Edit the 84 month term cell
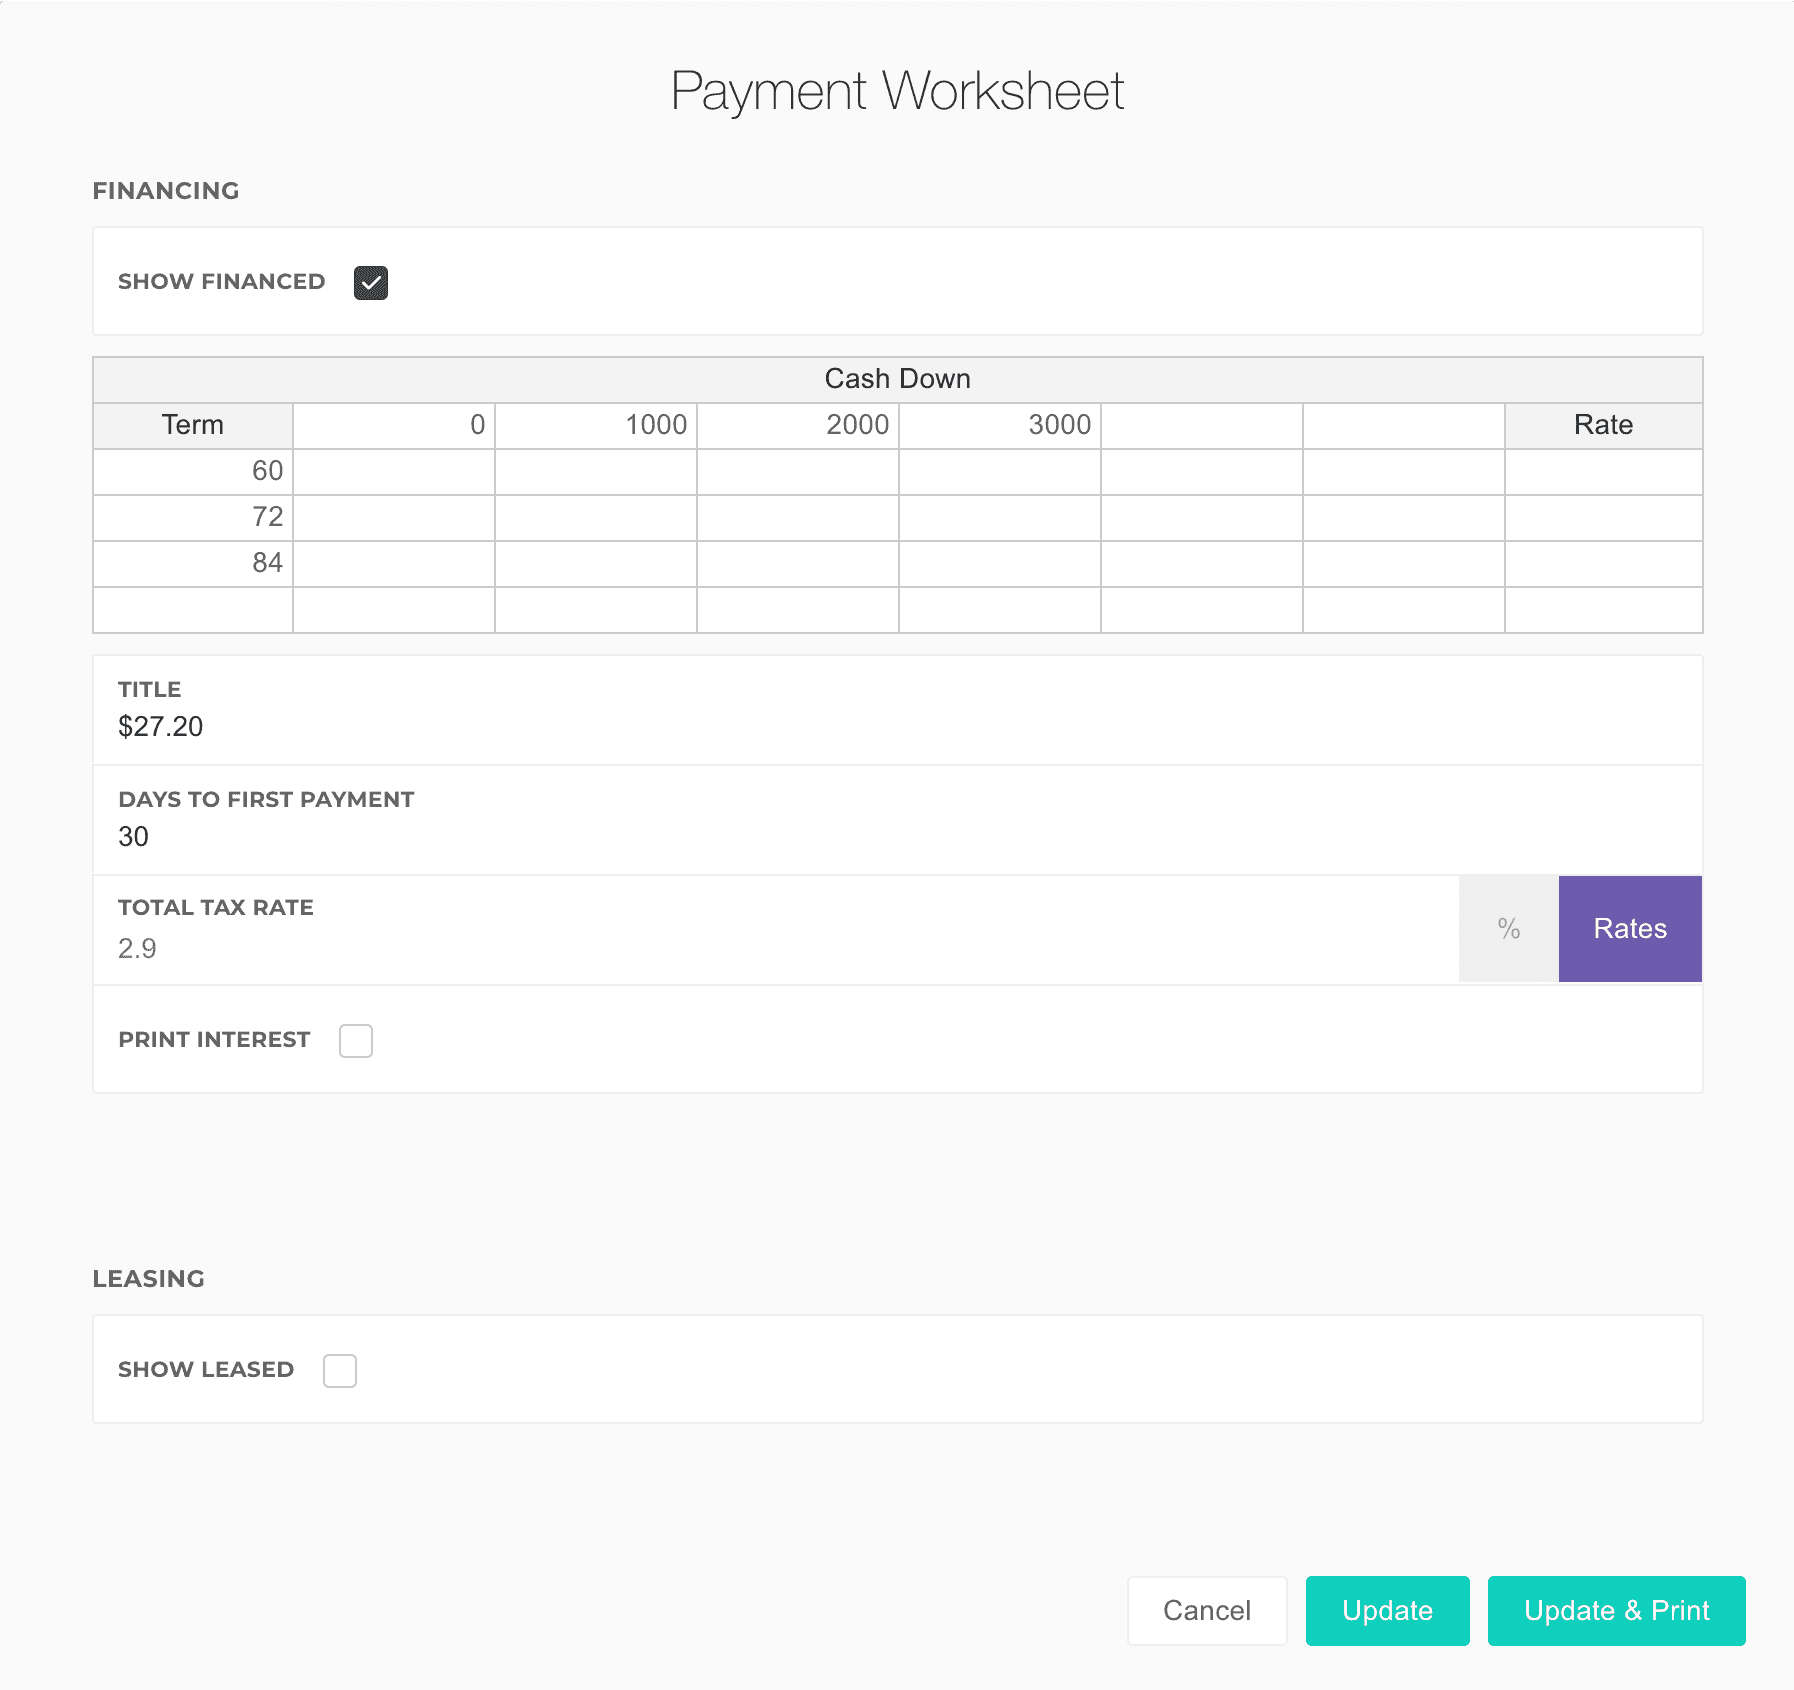1794x1690 pixels. point(193,563)
